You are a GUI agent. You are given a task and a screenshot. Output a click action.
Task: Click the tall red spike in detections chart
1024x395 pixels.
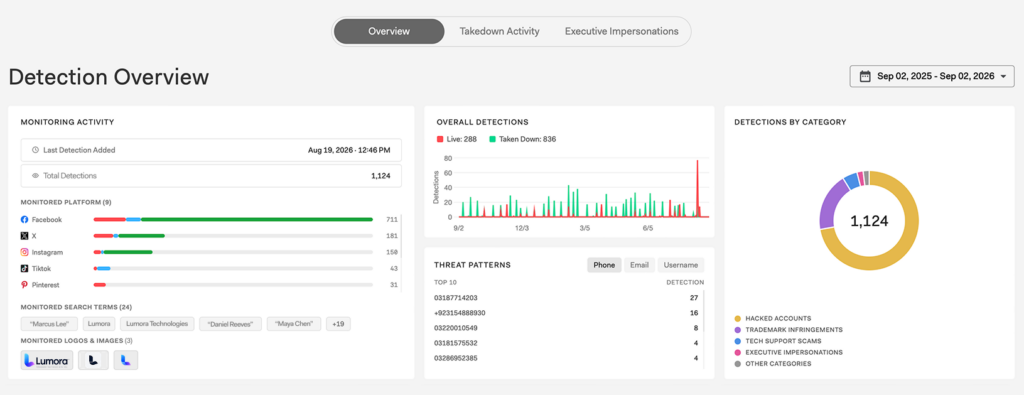tap(697, 188)
